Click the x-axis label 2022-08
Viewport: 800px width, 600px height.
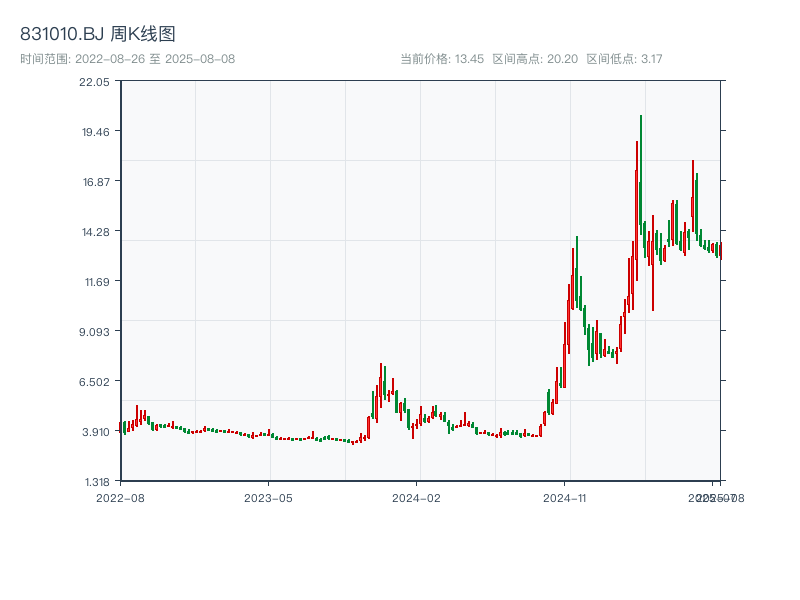tap(120, 496)
